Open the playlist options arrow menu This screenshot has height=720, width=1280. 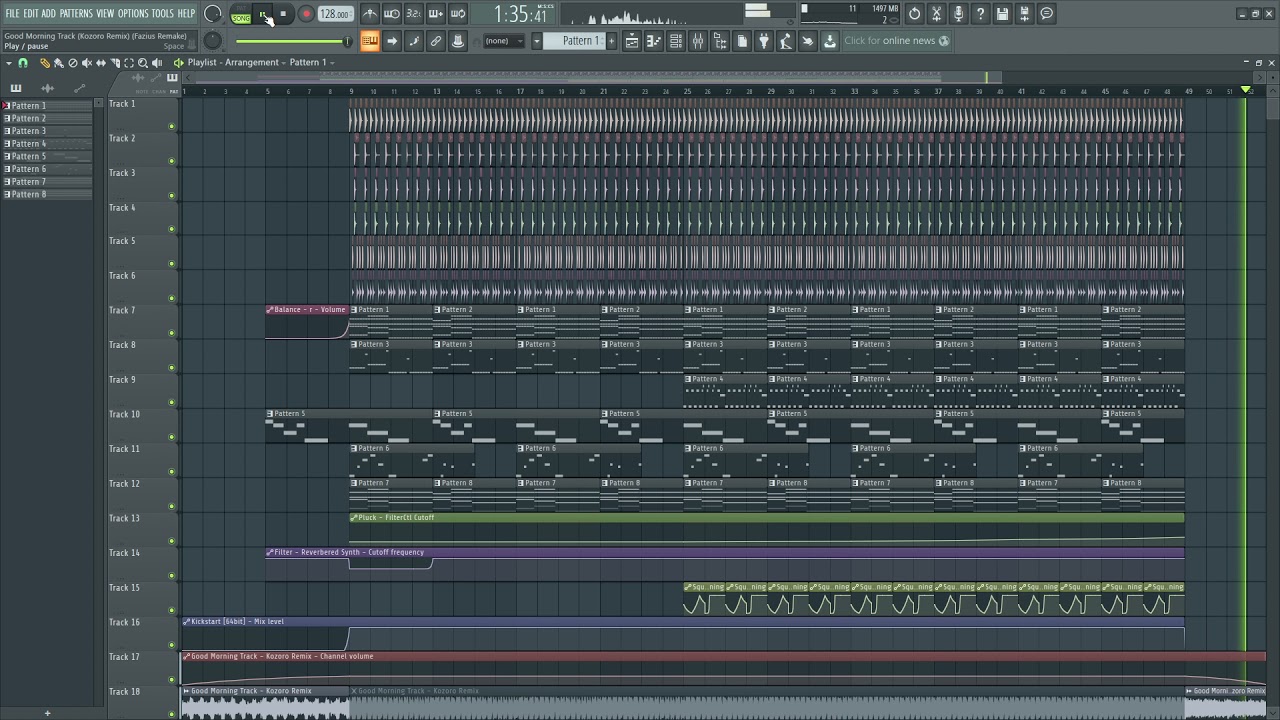click(x=8, y=63)
